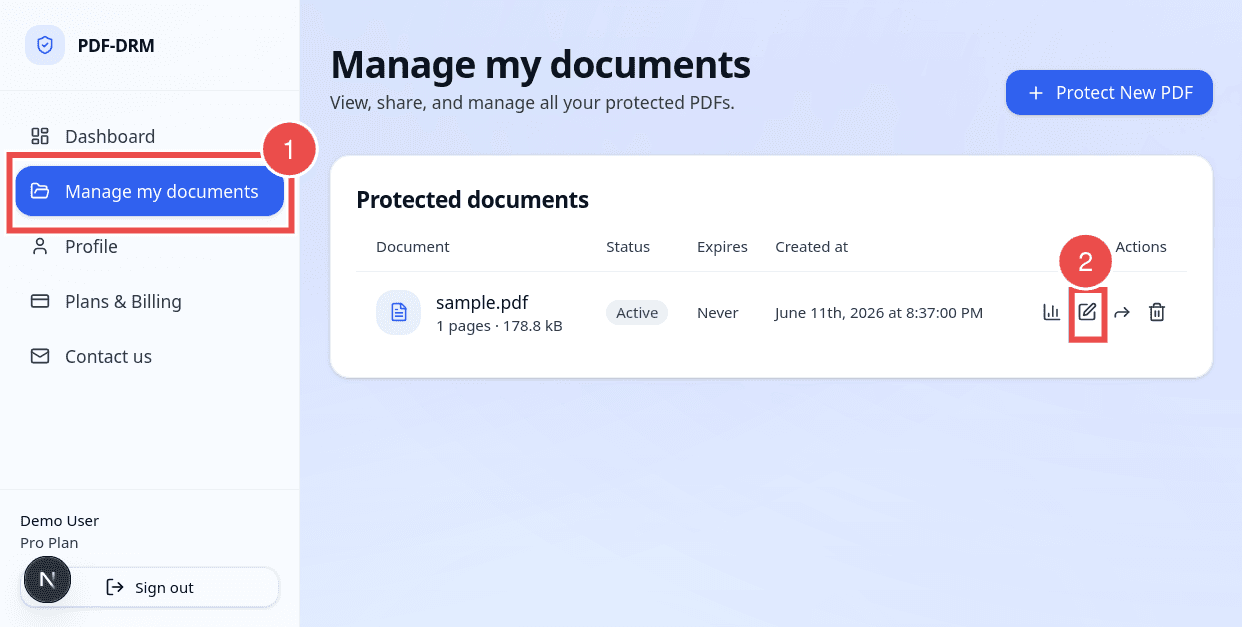
Task: Click the Document column header
Action: tap(413, 247)
